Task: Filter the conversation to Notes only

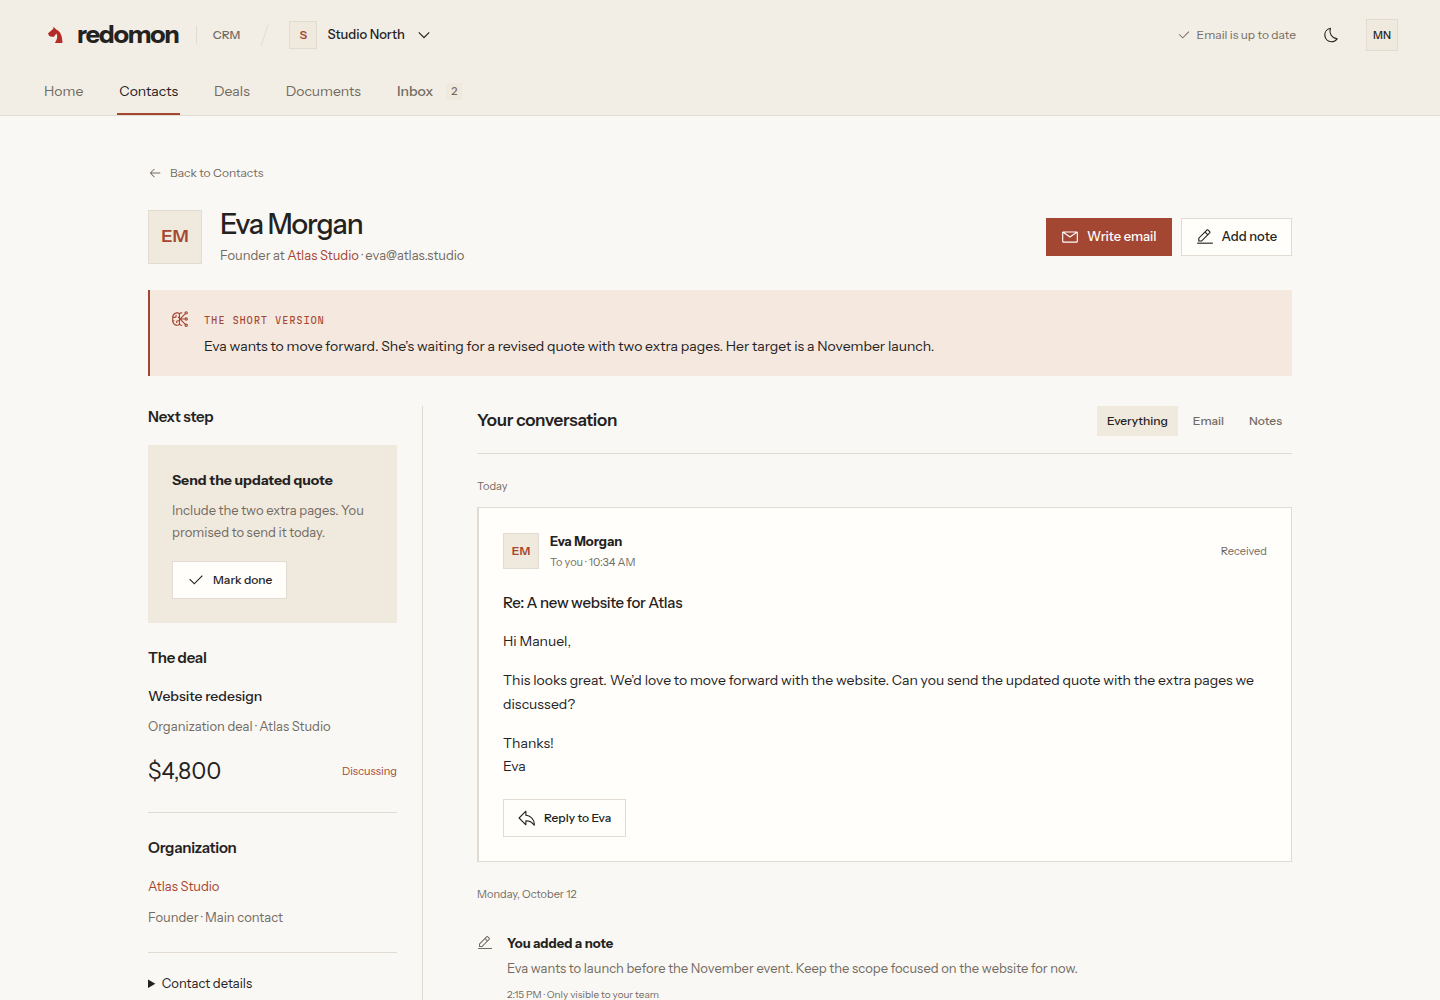Action: pyautogui.click(x=1265, y=421)
